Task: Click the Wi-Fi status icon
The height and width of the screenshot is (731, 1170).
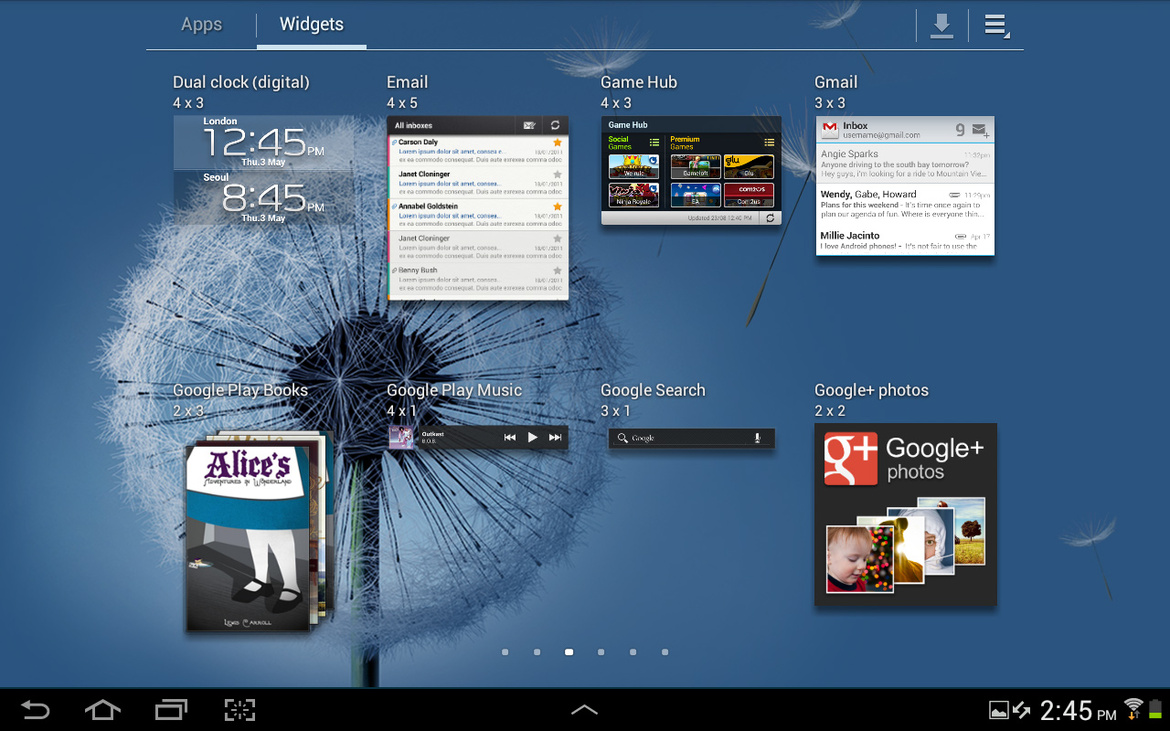Action: click(x=1133, y=709)
